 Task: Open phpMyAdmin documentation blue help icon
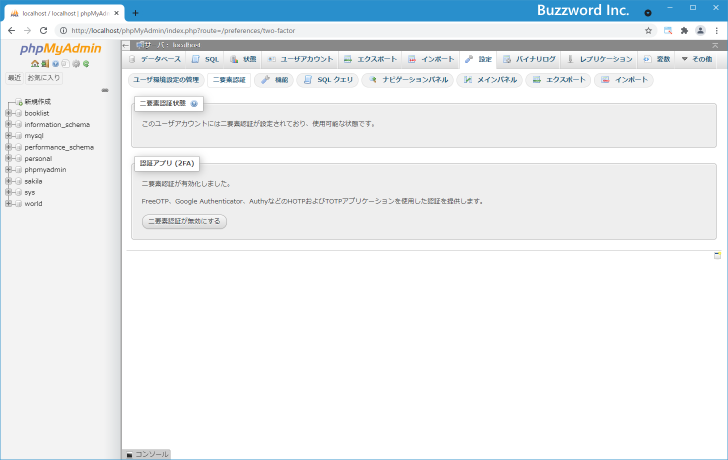(x=56, y=64)
